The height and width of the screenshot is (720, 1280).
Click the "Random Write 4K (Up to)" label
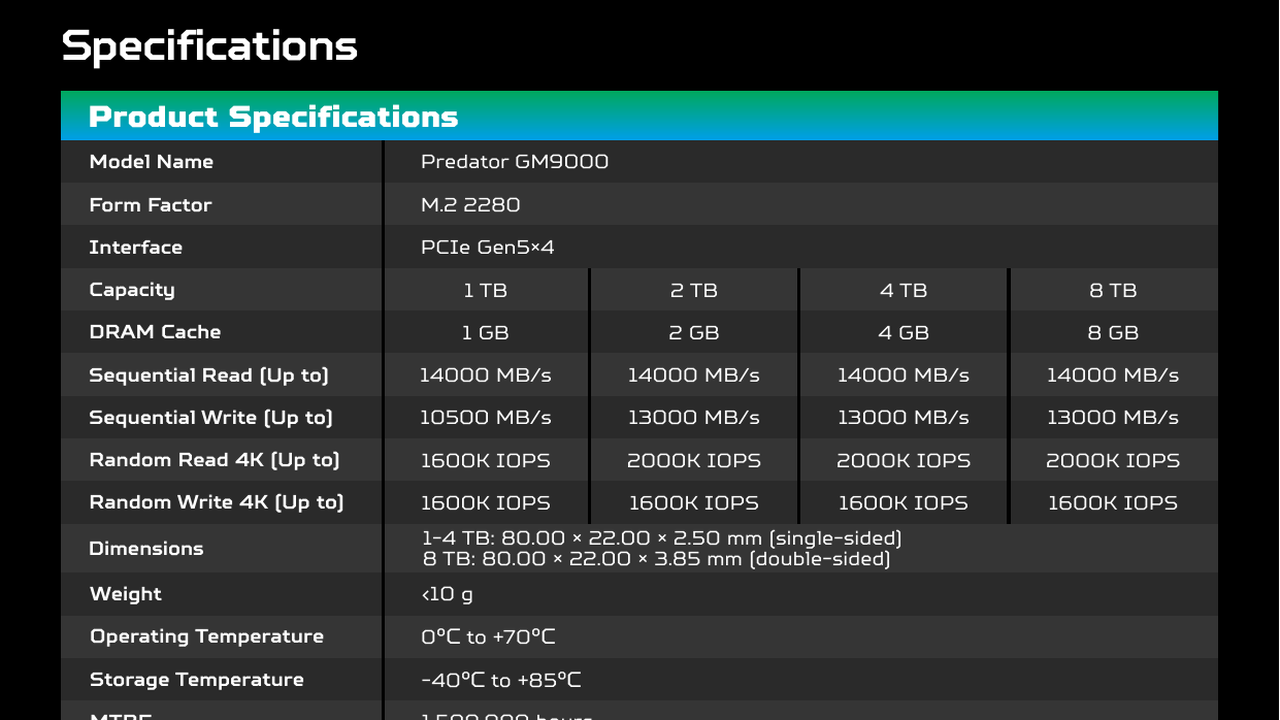pos(216,502)
